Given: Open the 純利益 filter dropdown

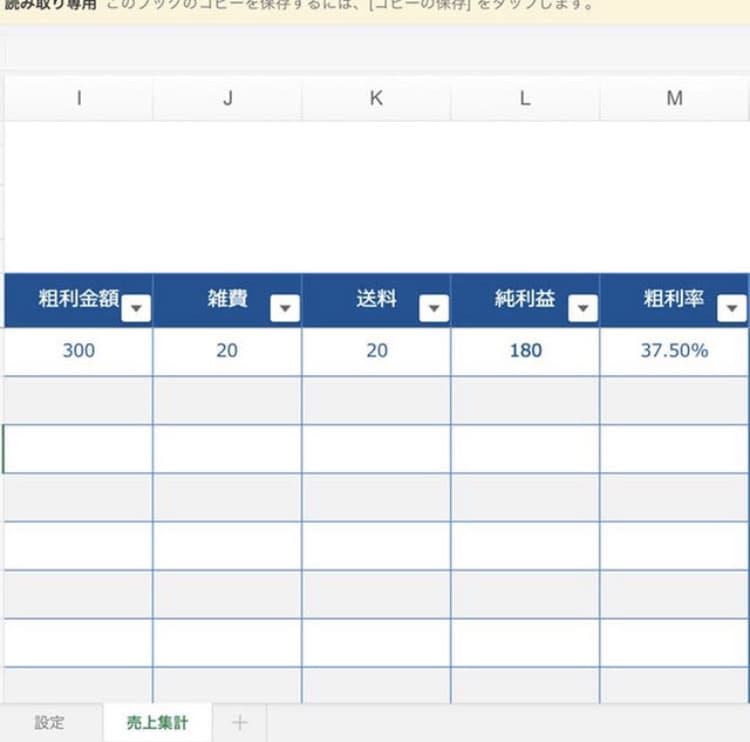Looking at the screenshot, I should point(583,308).
